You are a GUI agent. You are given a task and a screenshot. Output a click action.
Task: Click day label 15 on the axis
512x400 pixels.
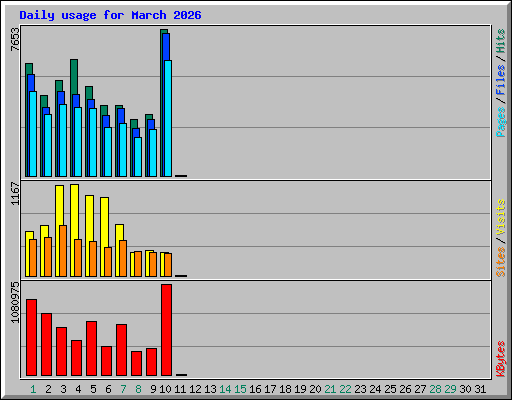(x=240, y=389)
